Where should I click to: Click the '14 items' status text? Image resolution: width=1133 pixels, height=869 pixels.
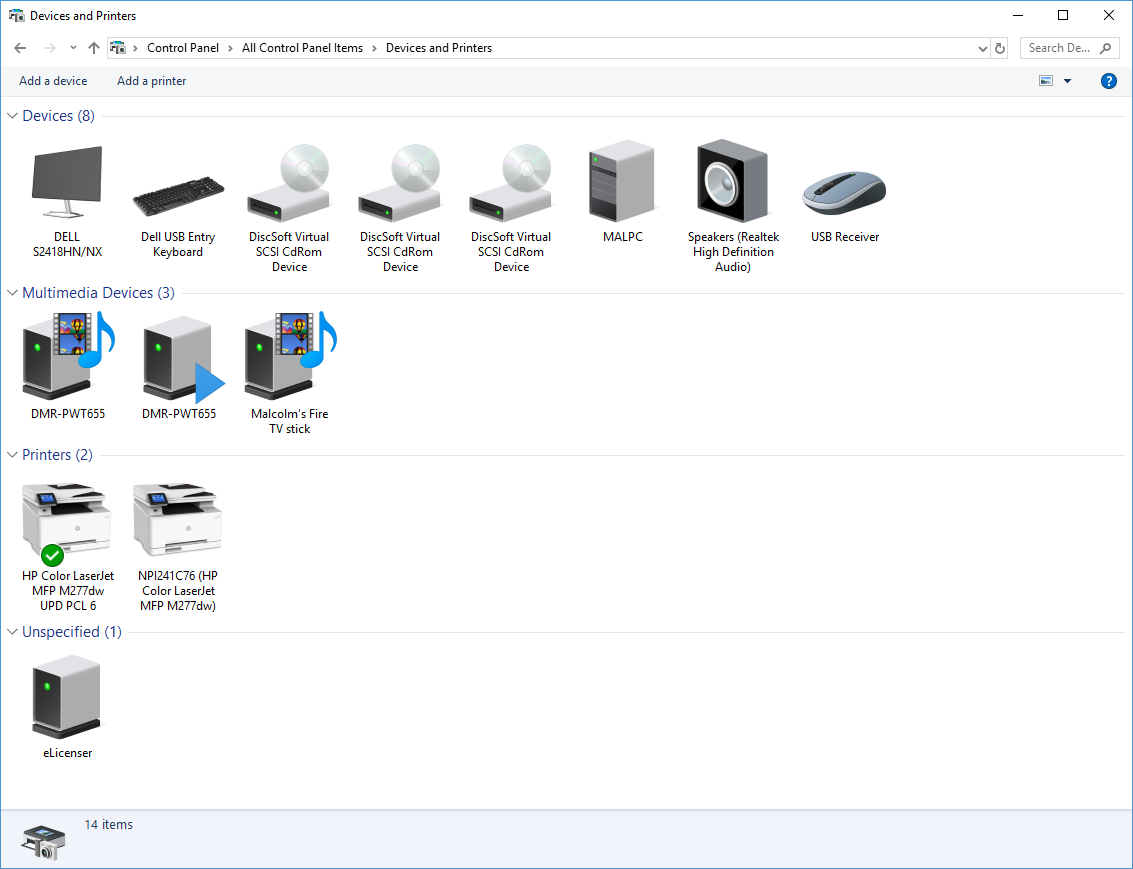coord(108,824)
